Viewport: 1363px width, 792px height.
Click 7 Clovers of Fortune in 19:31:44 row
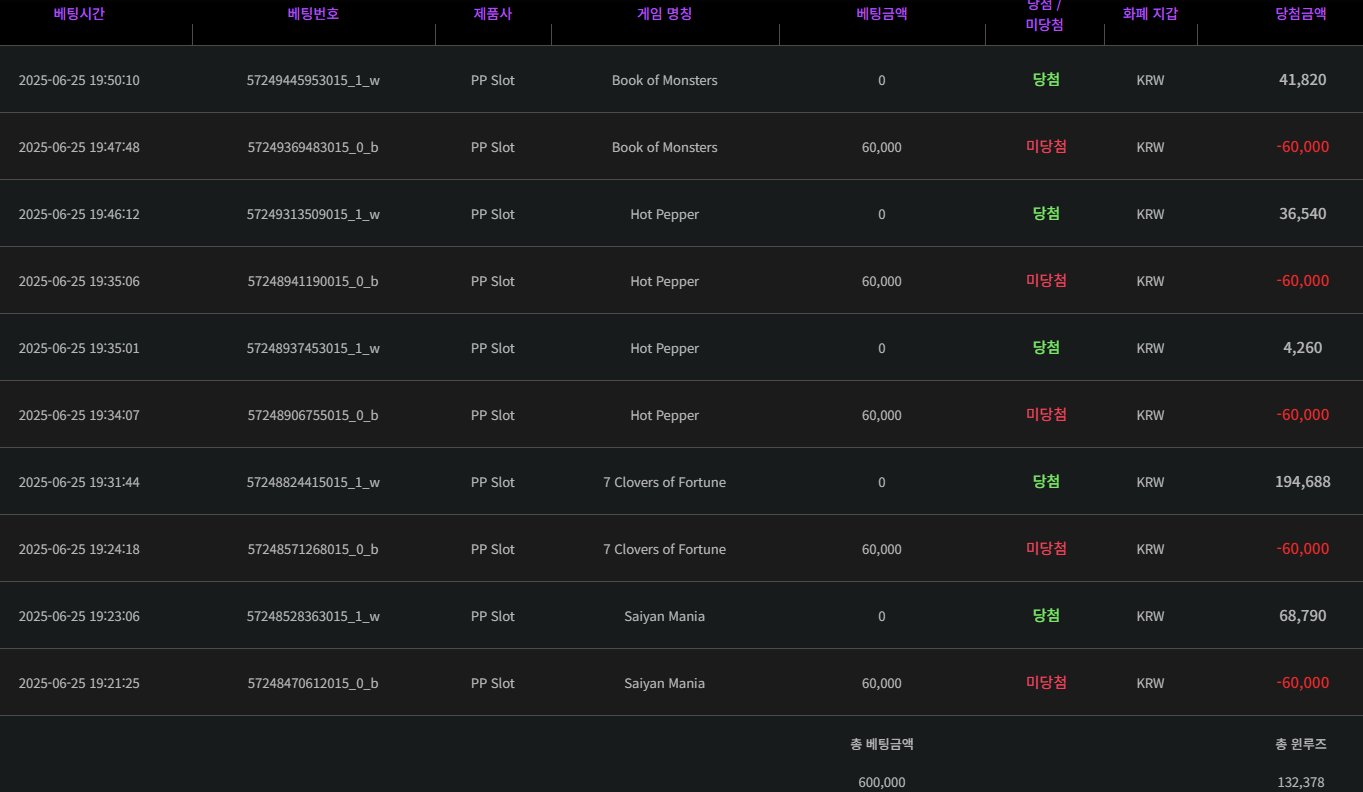pos(665,482)
